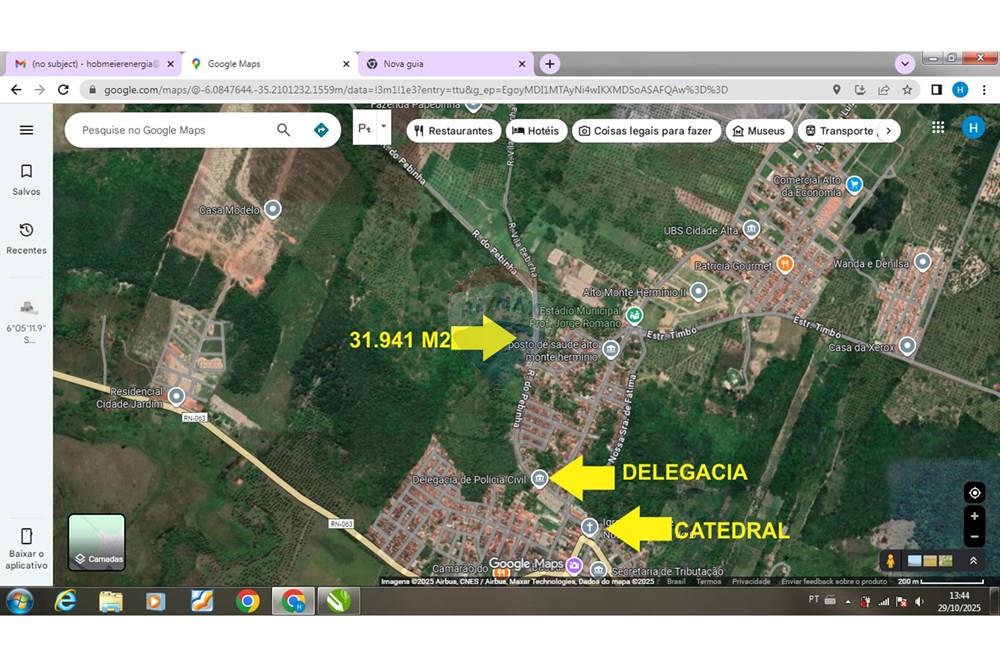The image size is (1000, 667).
Task: Switch to the Nova guia tab
Action: [430, 64]
